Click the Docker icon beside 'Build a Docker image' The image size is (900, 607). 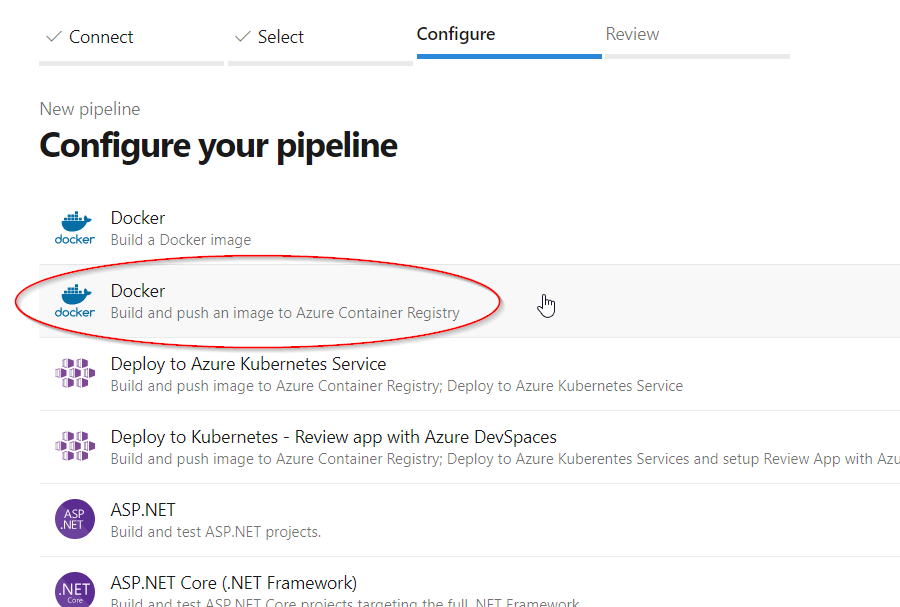point(75,228)
